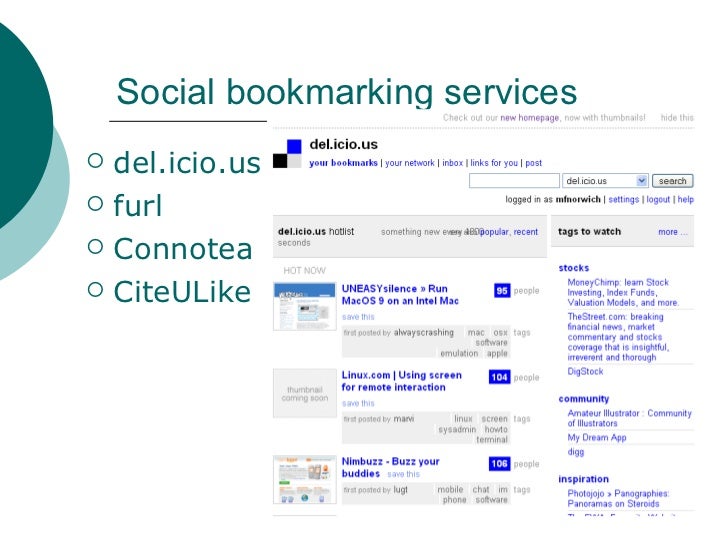Screen dimensions: 728x546
Task: Click the UNEASYsilence page thumbnail
Action: click(305, 306)
